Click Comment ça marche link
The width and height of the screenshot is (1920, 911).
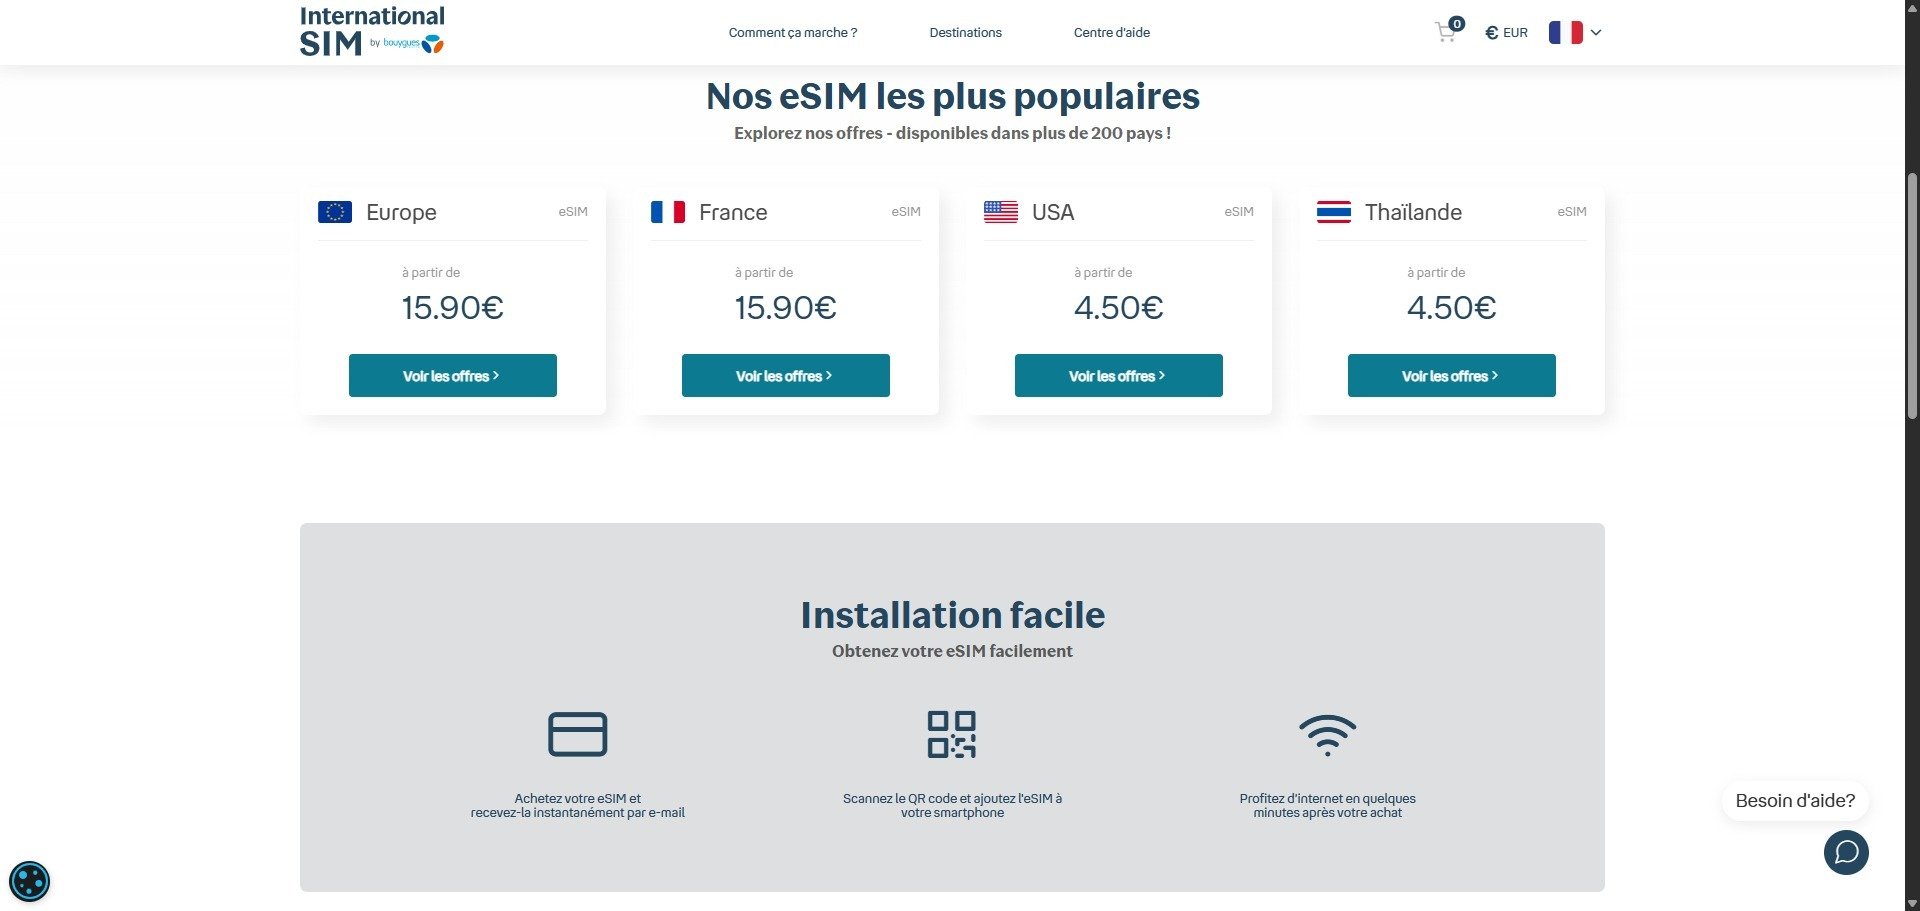[x=791, y=32]
